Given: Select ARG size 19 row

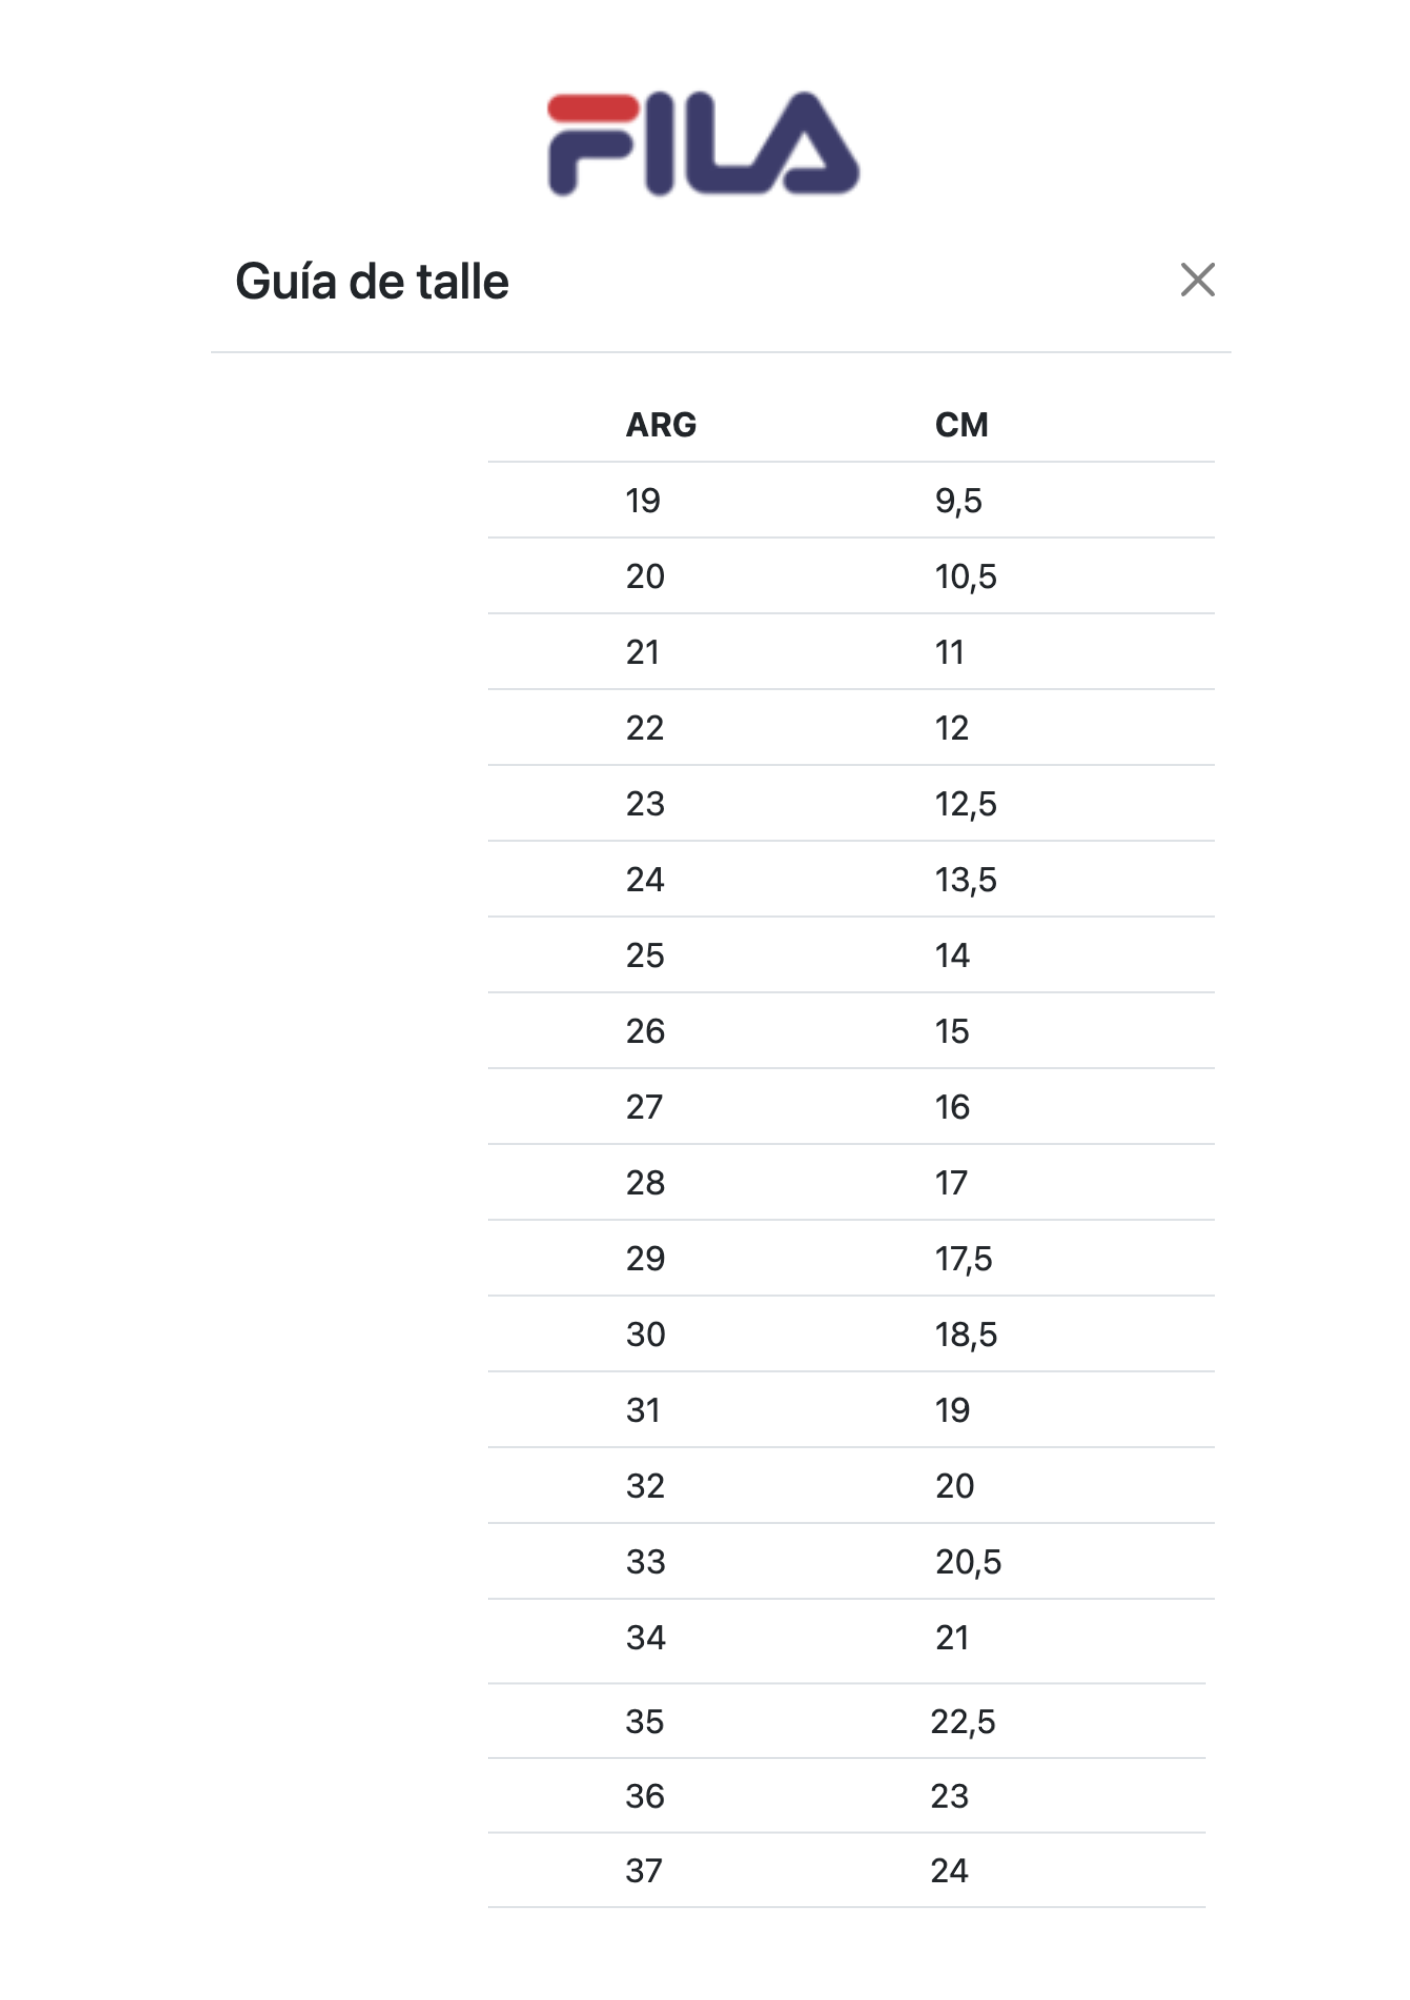Looking at the screenshot, I should [x=851, y=500].
